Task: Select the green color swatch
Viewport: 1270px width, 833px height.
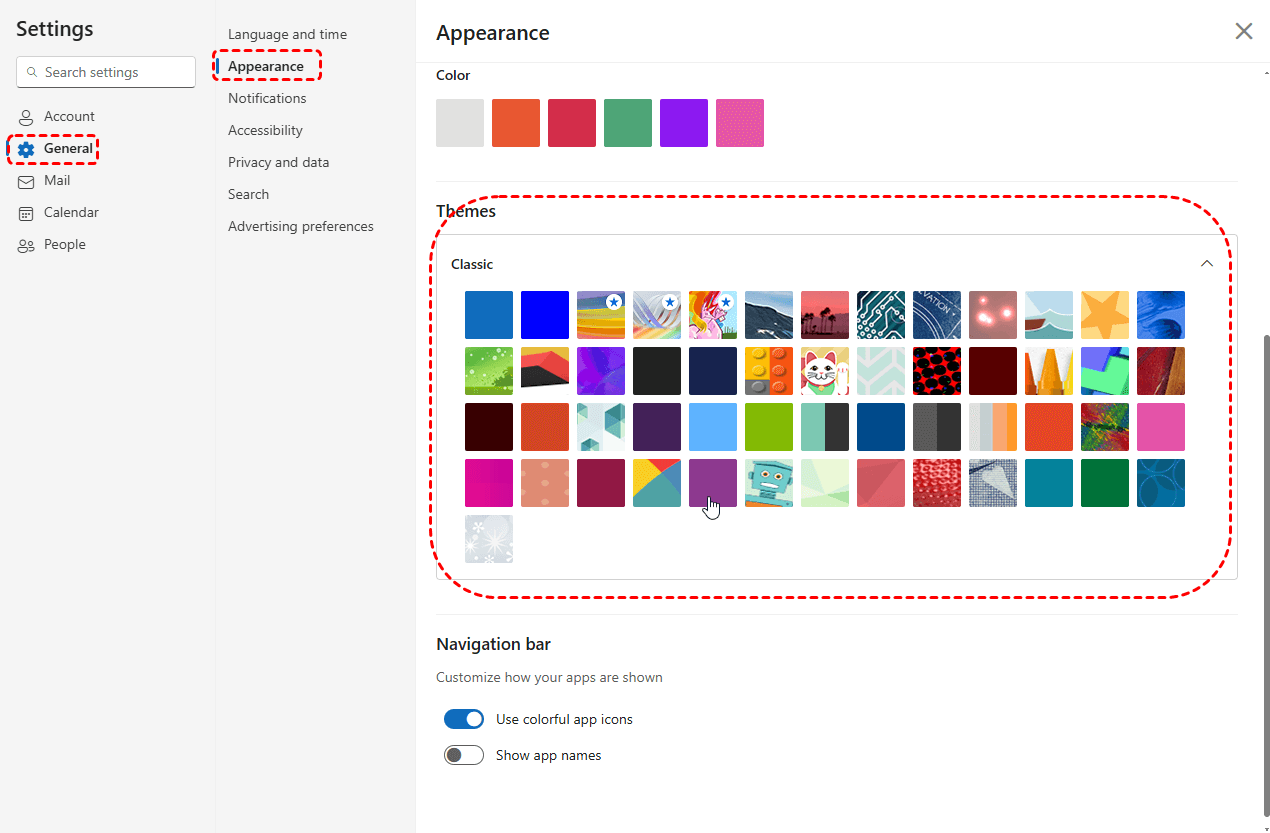Action: (628, 123)
